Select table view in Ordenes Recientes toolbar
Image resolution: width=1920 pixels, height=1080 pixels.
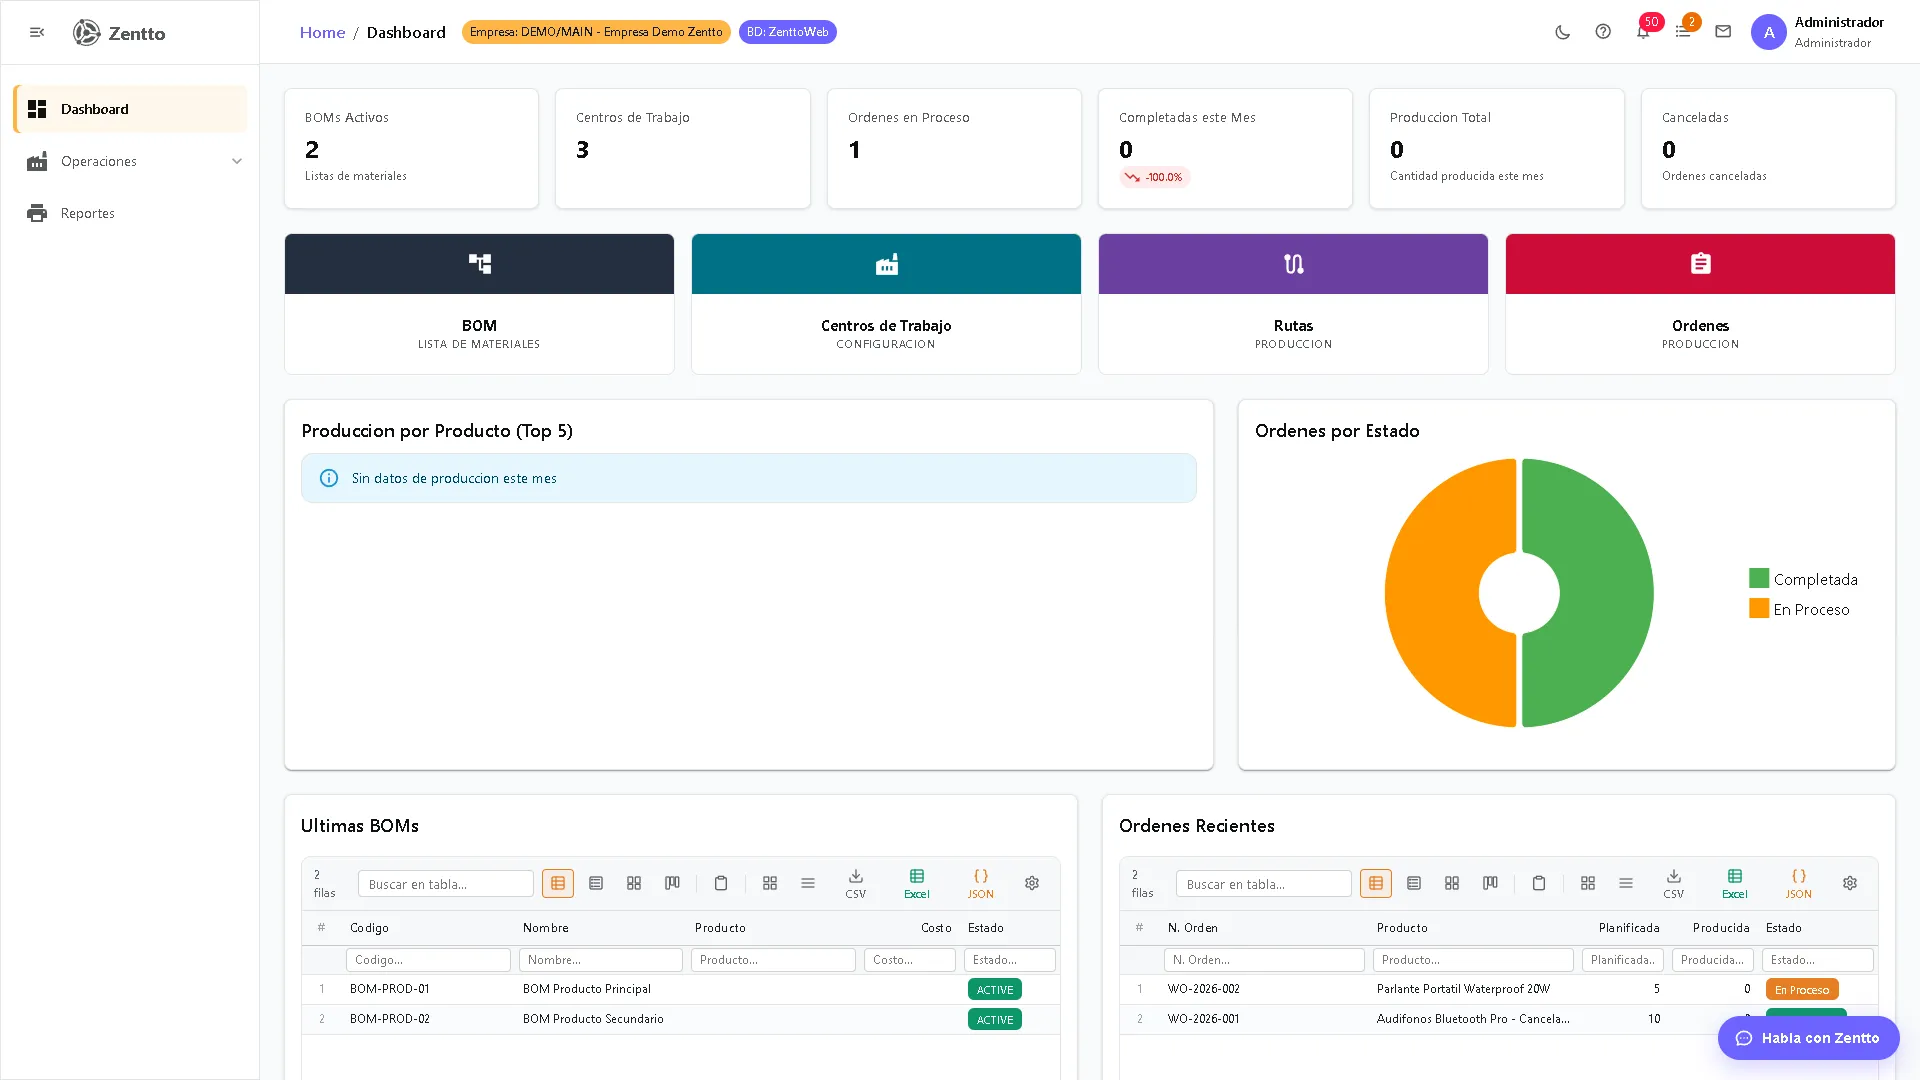1376,883
